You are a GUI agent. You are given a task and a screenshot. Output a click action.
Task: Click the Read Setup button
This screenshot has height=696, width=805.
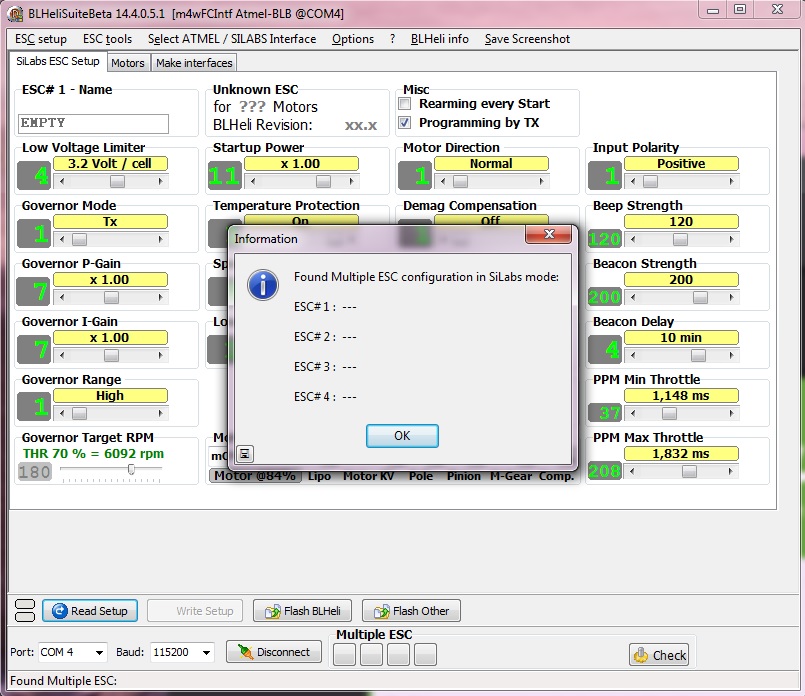coord(88,611)
